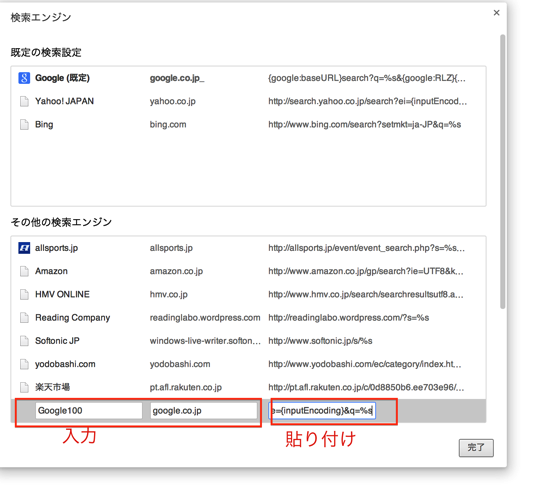Screen dimensions: 550x485
Task: Click the pt.afl.rakuten.co.jp keyword
Action: pos(186,387)
